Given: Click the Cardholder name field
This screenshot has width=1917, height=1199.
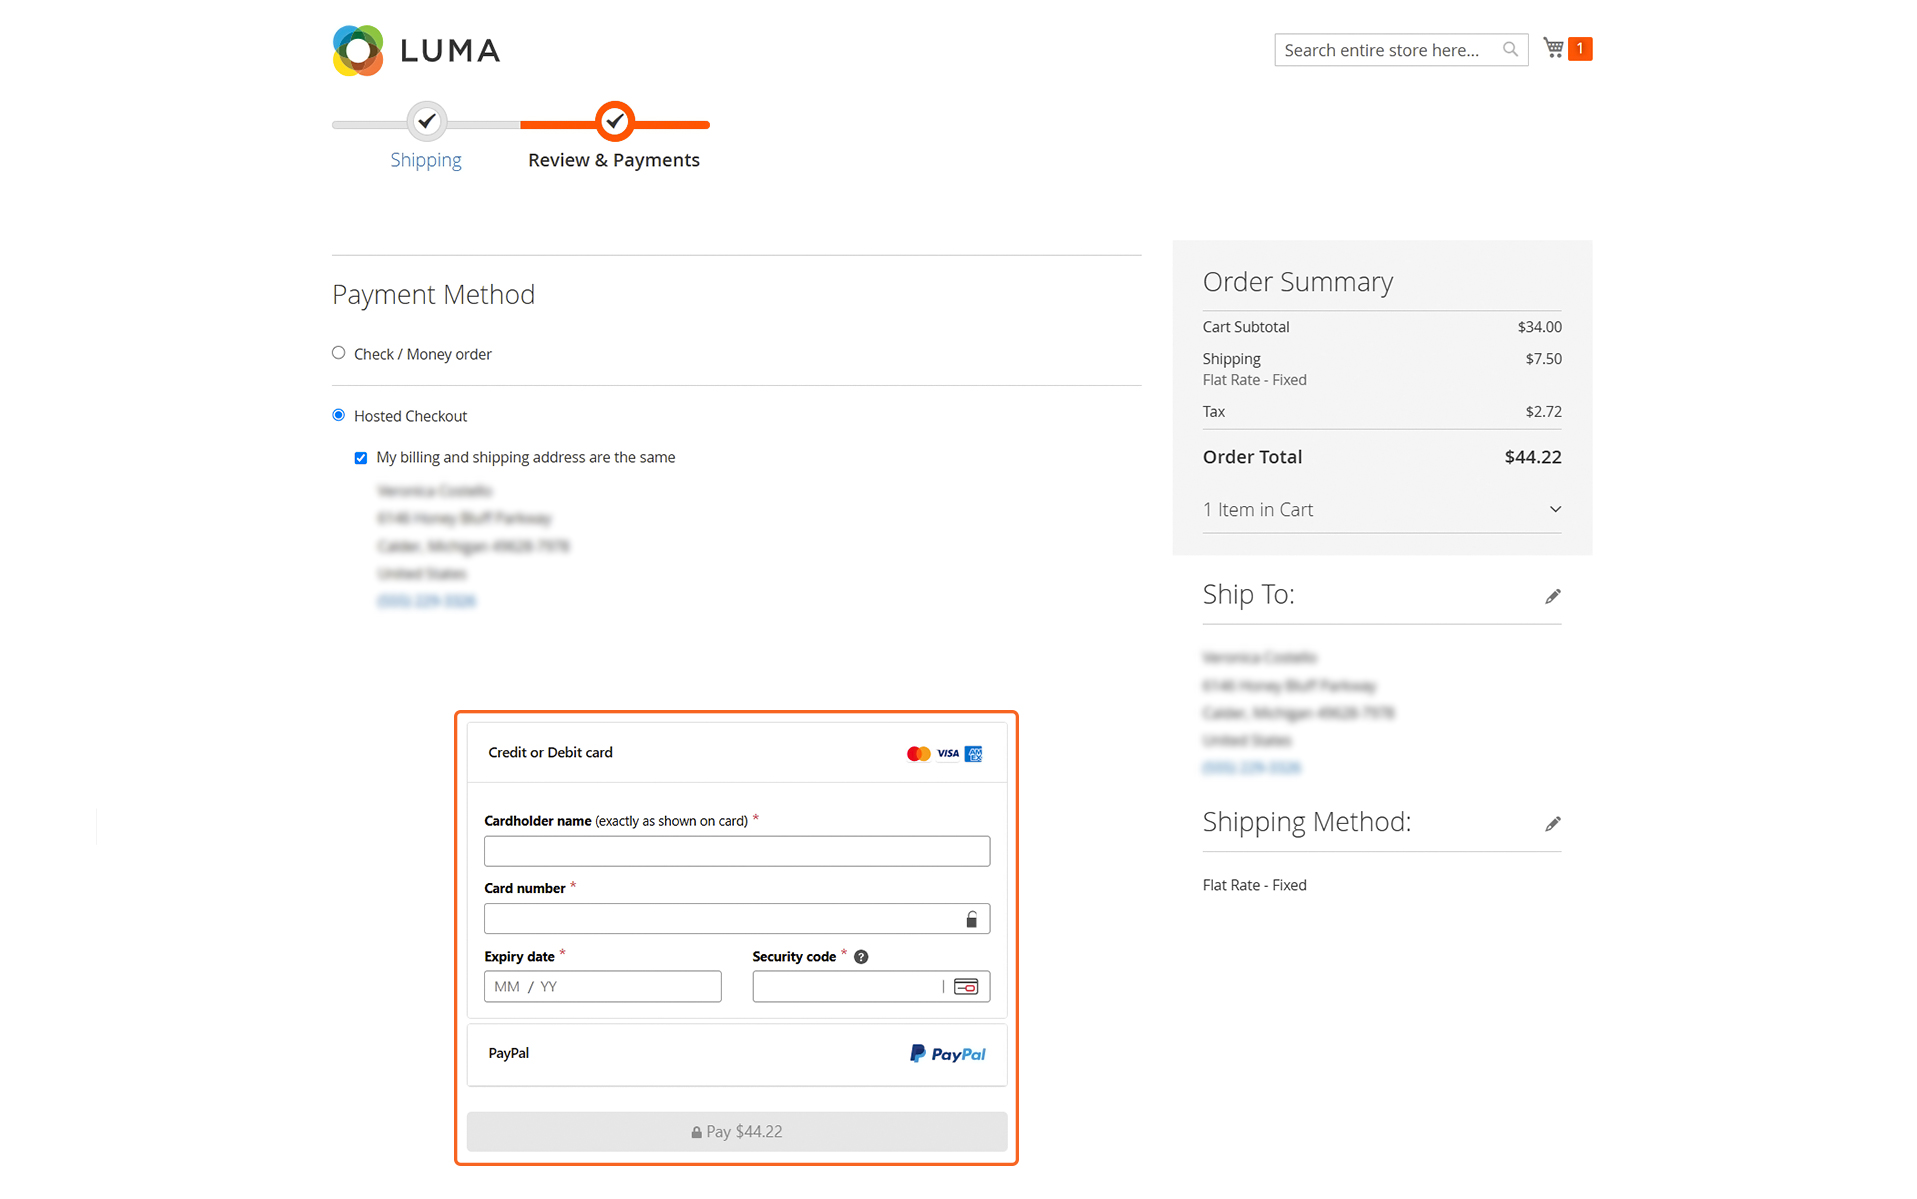Looking at the screenshot, I should 736,851.
